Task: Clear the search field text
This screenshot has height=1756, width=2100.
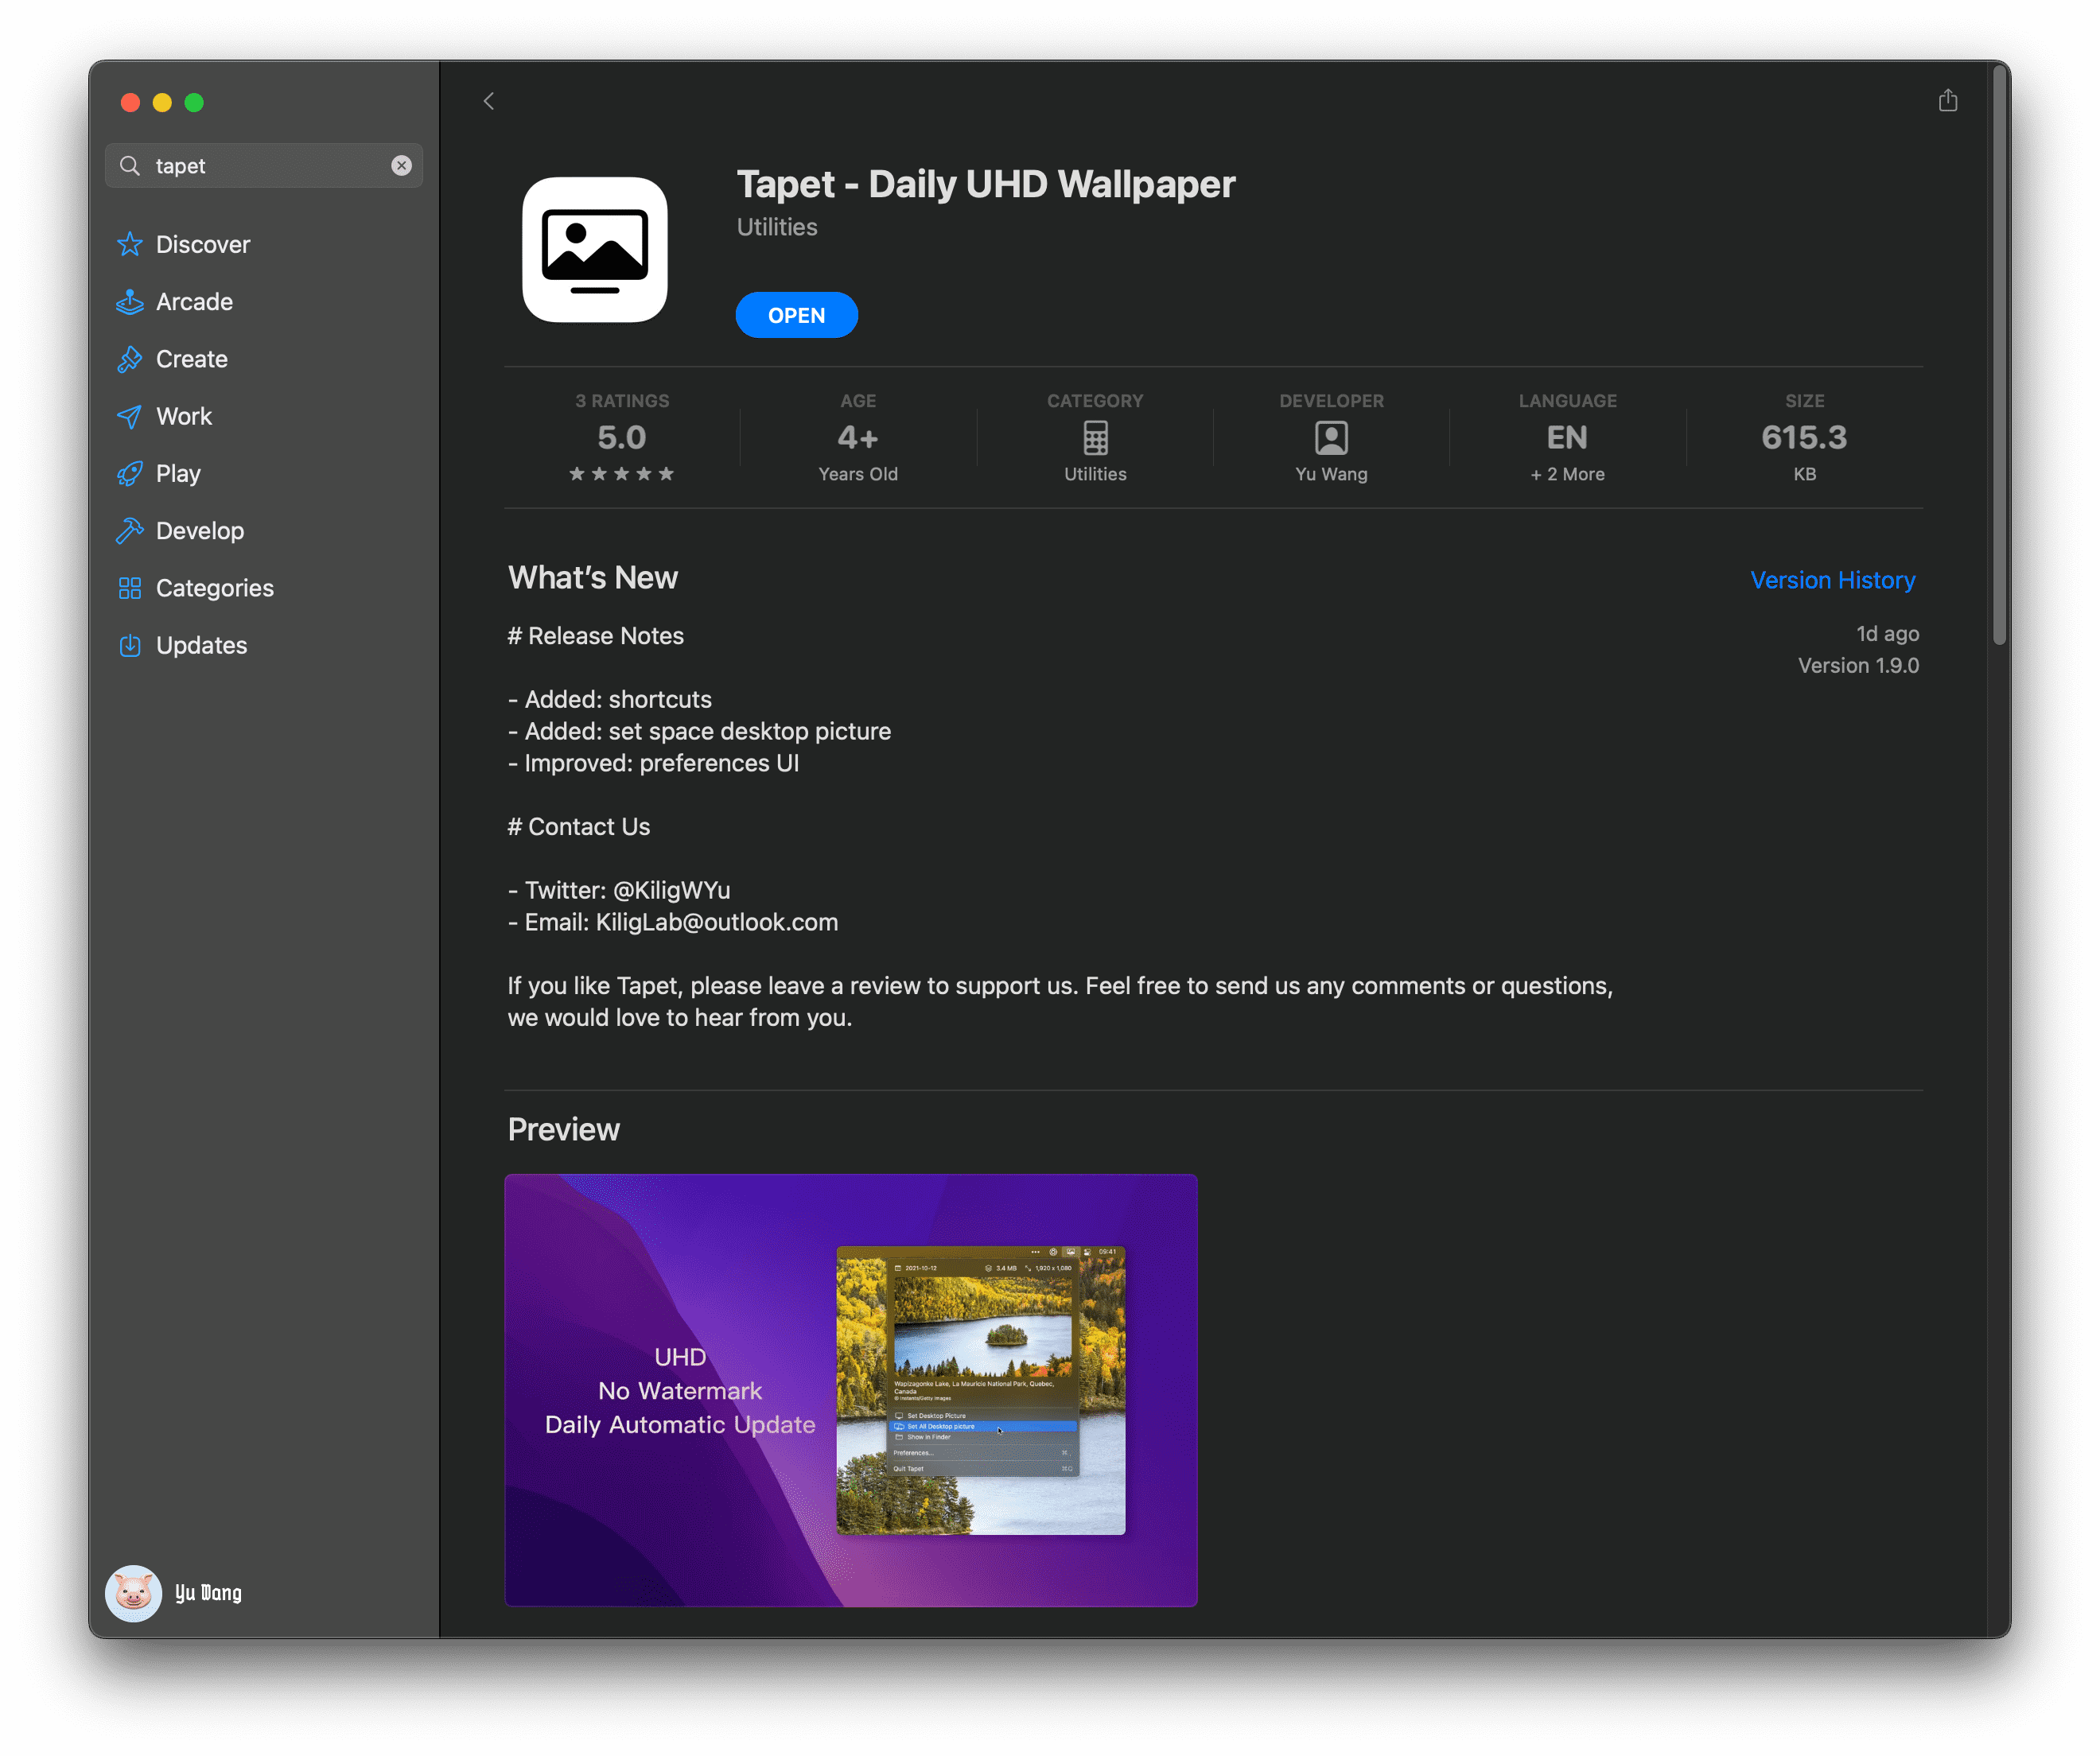Action: point(401,165)
